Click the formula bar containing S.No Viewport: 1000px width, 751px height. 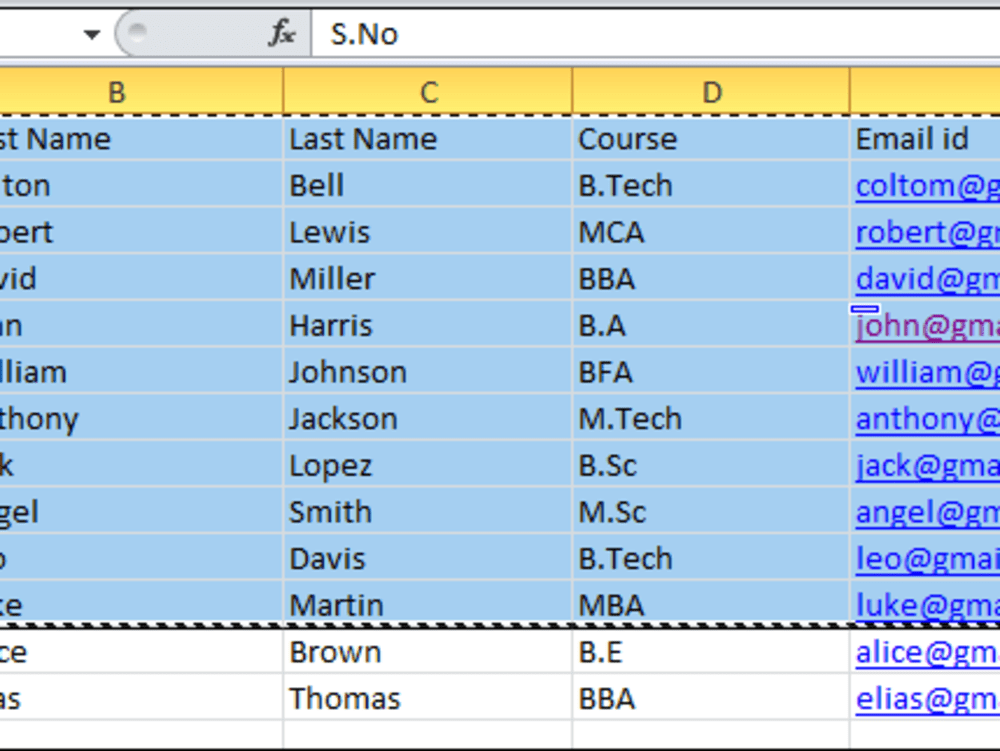(x=656, y=34)
